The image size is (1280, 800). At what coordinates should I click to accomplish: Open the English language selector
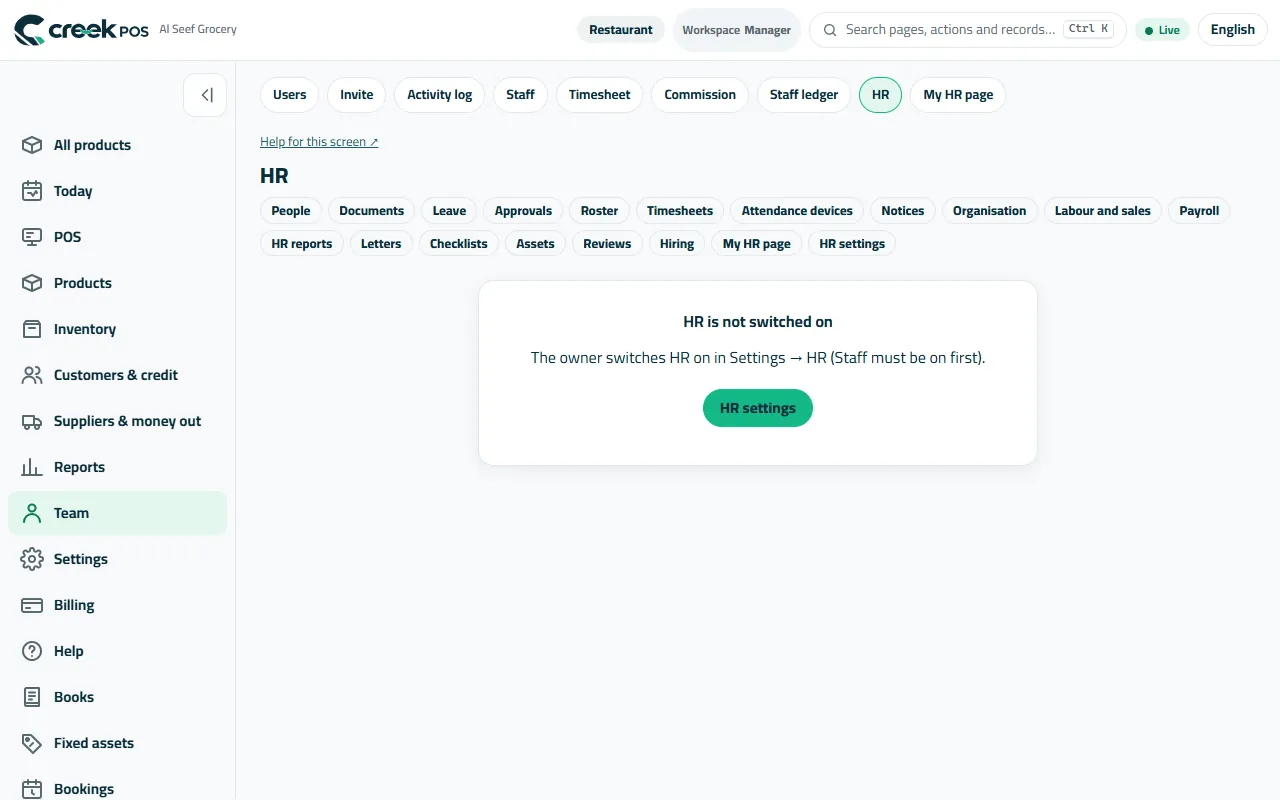(x=1232, y=30)
